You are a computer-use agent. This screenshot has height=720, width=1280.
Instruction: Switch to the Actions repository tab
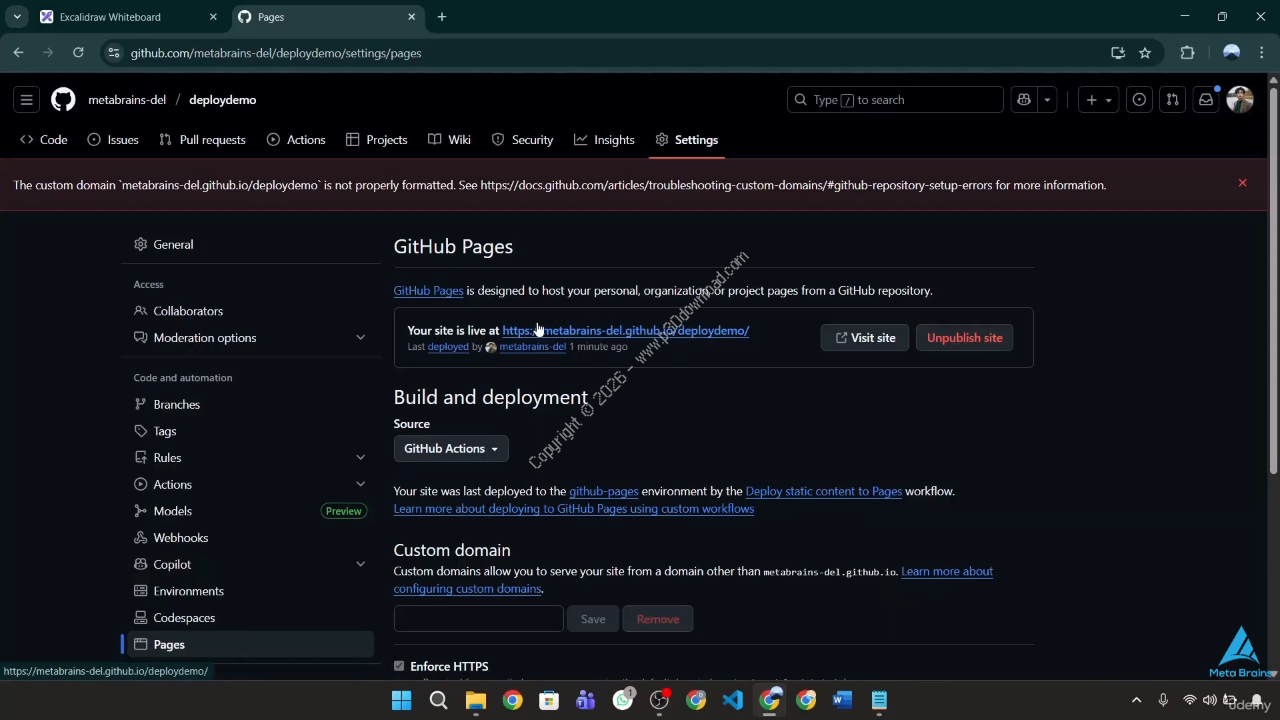296,140
